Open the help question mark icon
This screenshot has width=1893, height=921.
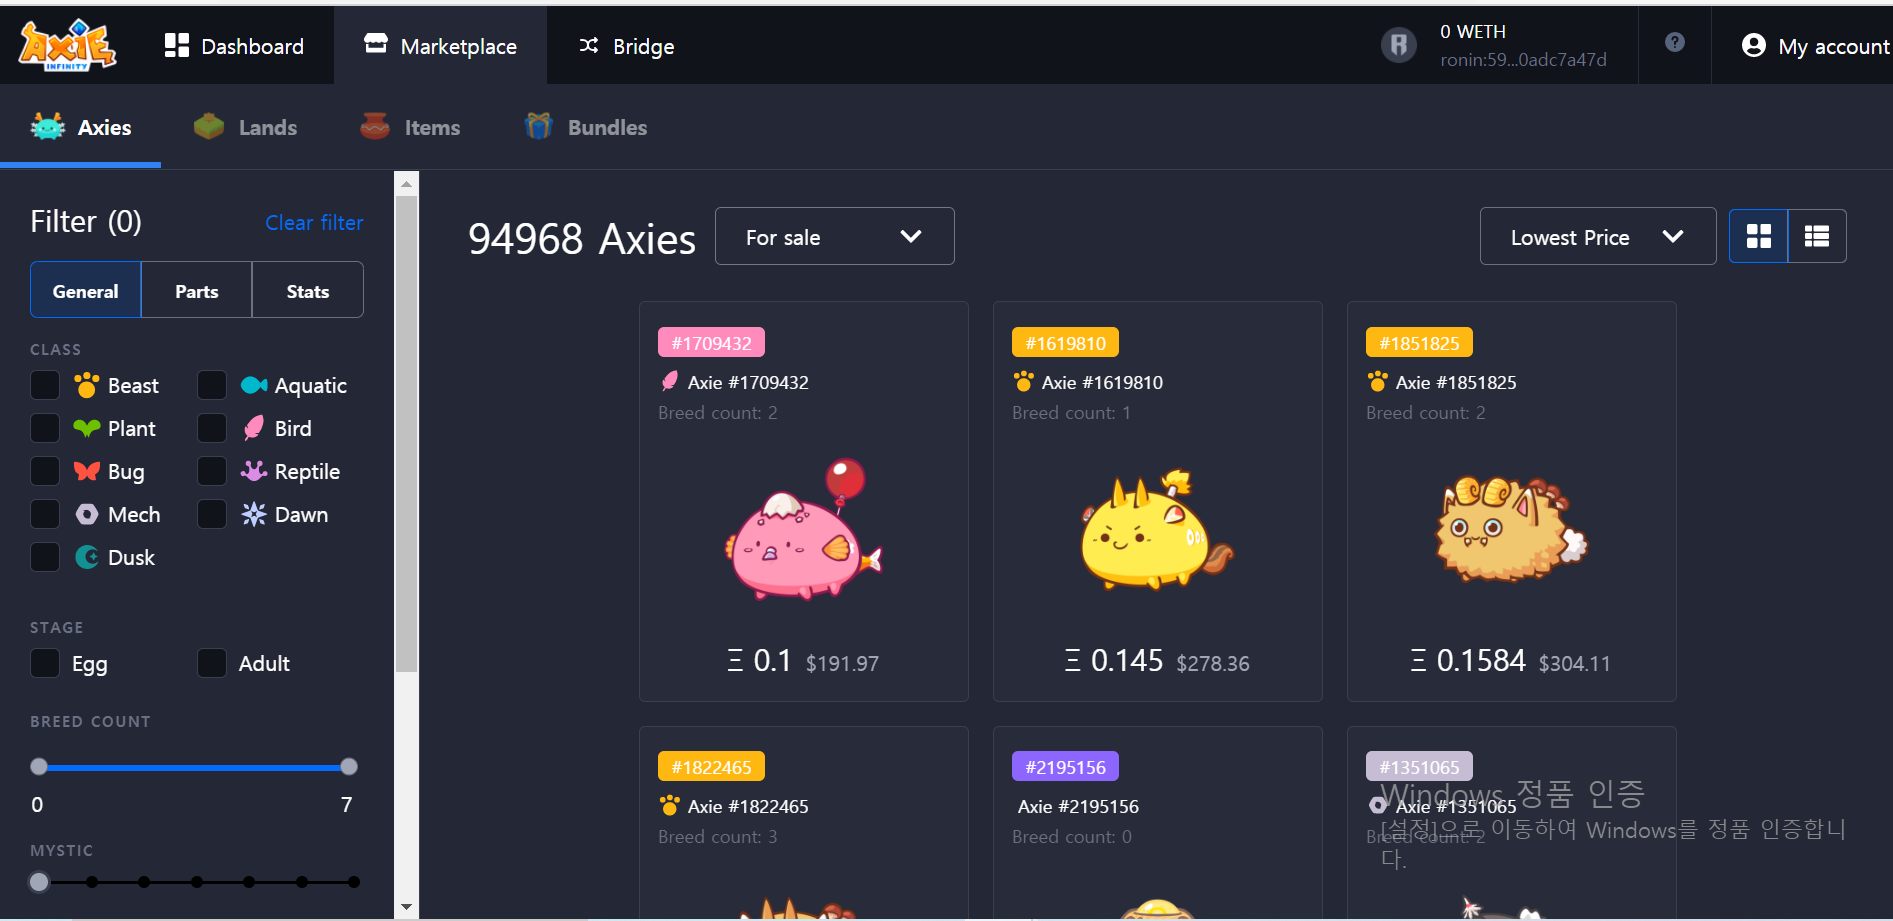[x=1675, y=42]
